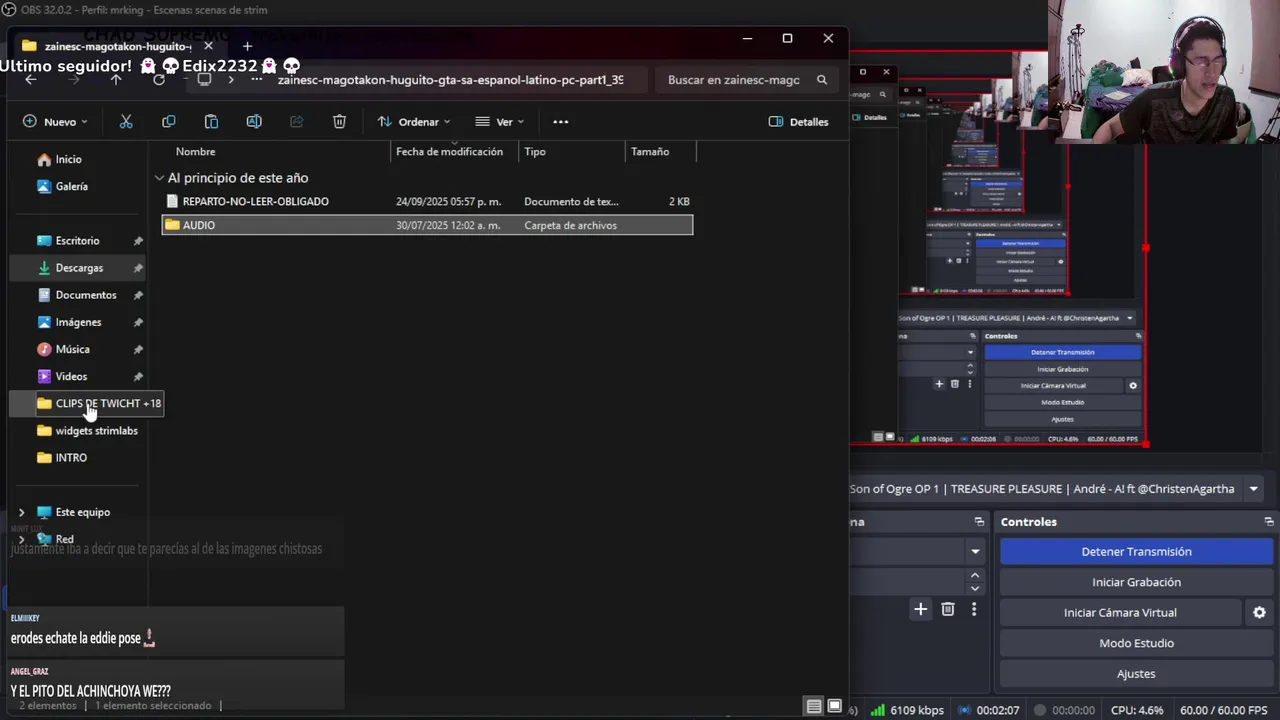This screenshot has width=1280, height=720.
Task: Select the AUDIO folder row
Action: pyautogui.click(x=427, y=226)
